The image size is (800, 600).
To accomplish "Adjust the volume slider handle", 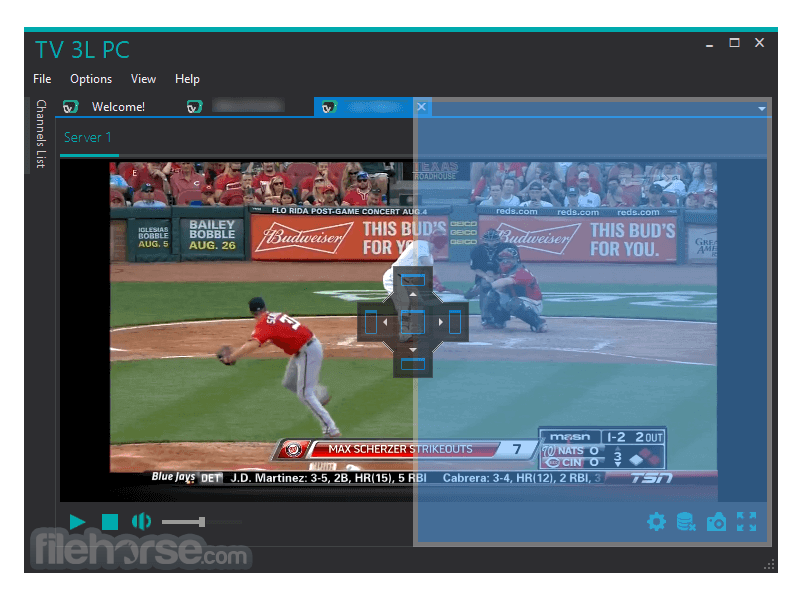I will coord(202,521).
